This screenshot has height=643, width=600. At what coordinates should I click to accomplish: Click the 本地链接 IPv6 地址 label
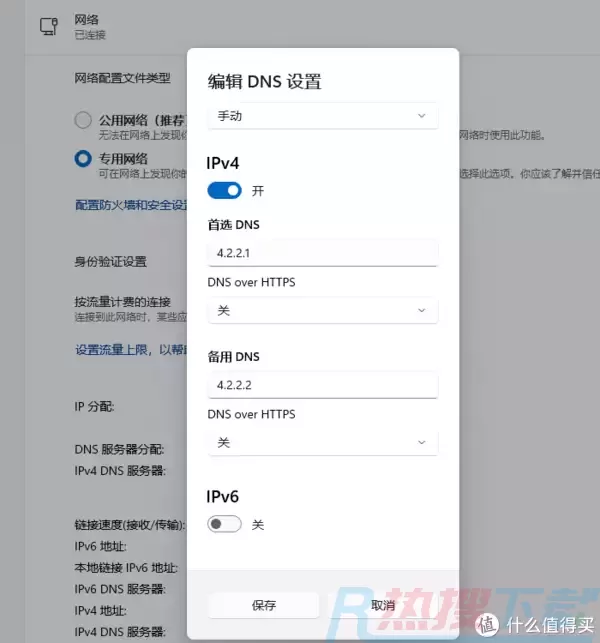(x=126, y=568)
